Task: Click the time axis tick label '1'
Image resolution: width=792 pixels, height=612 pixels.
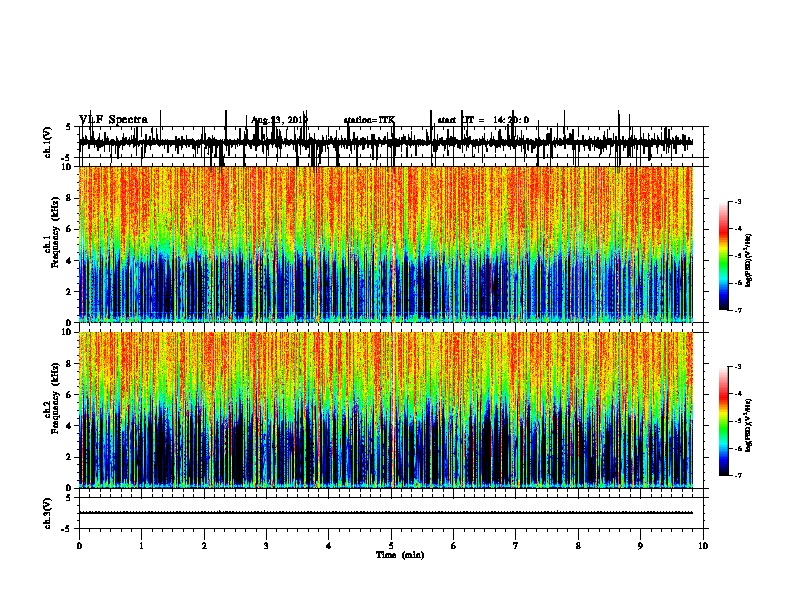Action: [141, 546]
